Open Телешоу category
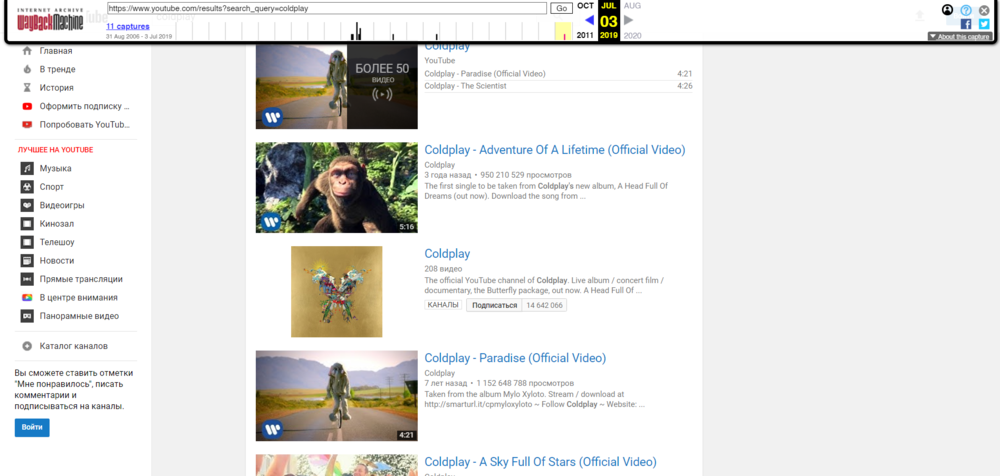 [x=57, y=242]
